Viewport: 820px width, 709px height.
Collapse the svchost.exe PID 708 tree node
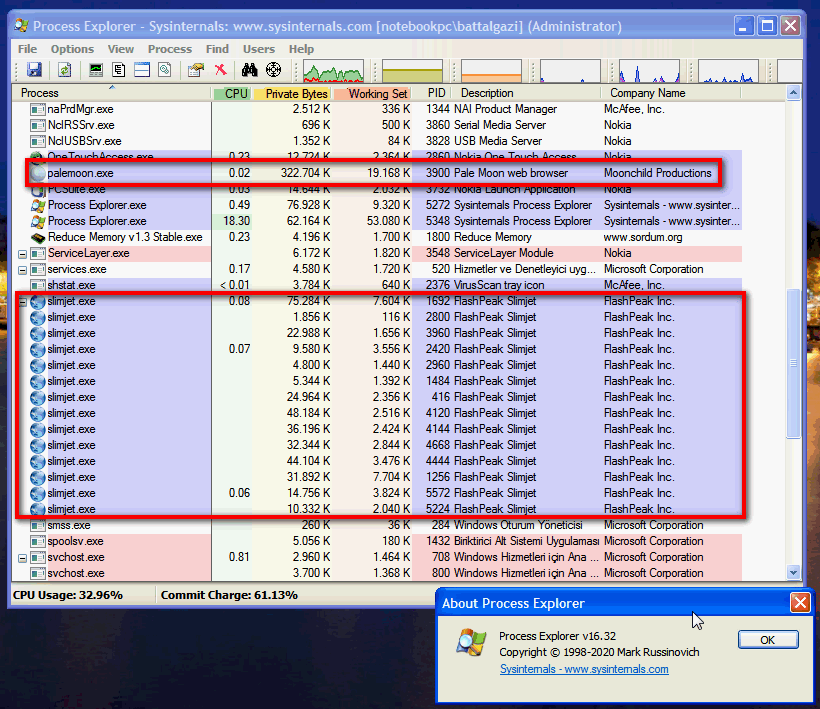pos(22,558)
